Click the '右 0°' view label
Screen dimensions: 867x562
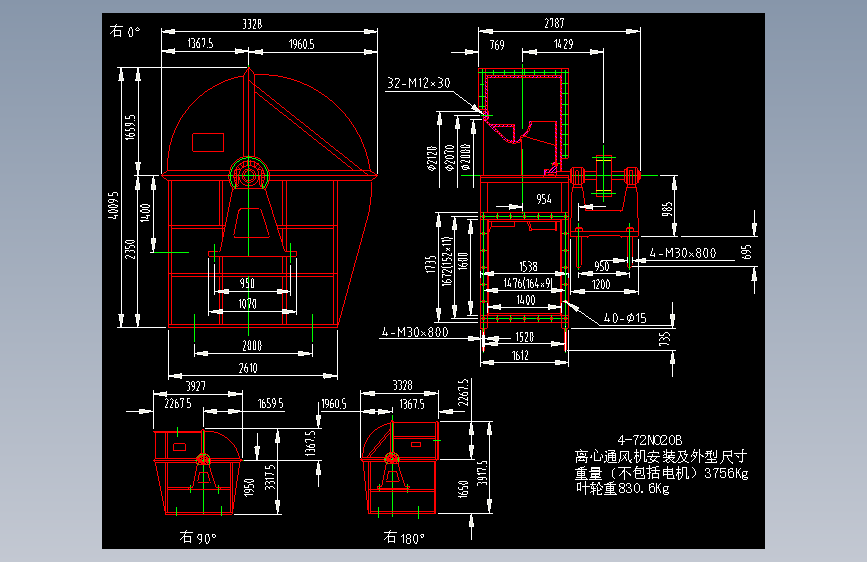(x=125, y=31)
